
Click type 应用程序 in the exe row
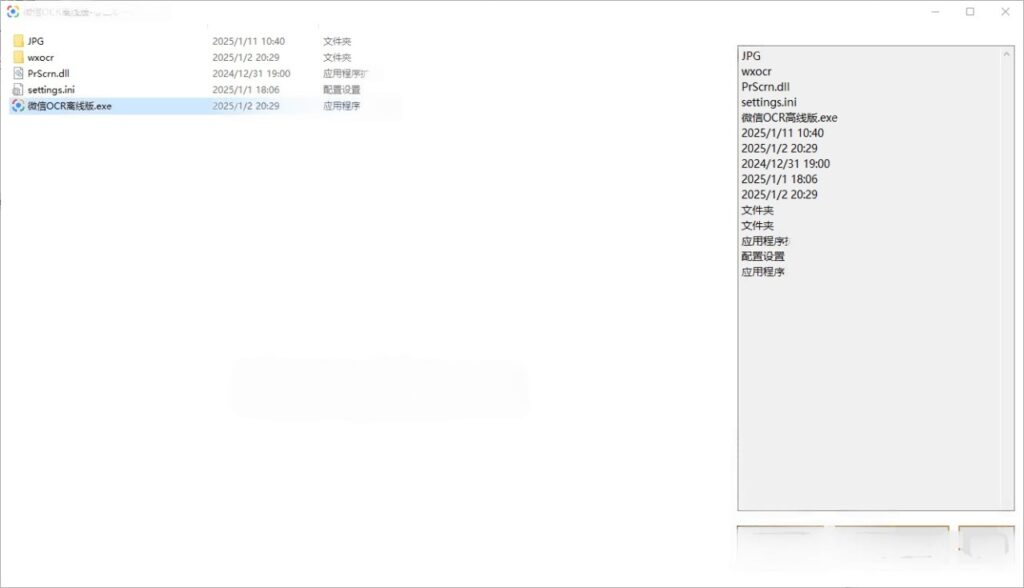342,106
